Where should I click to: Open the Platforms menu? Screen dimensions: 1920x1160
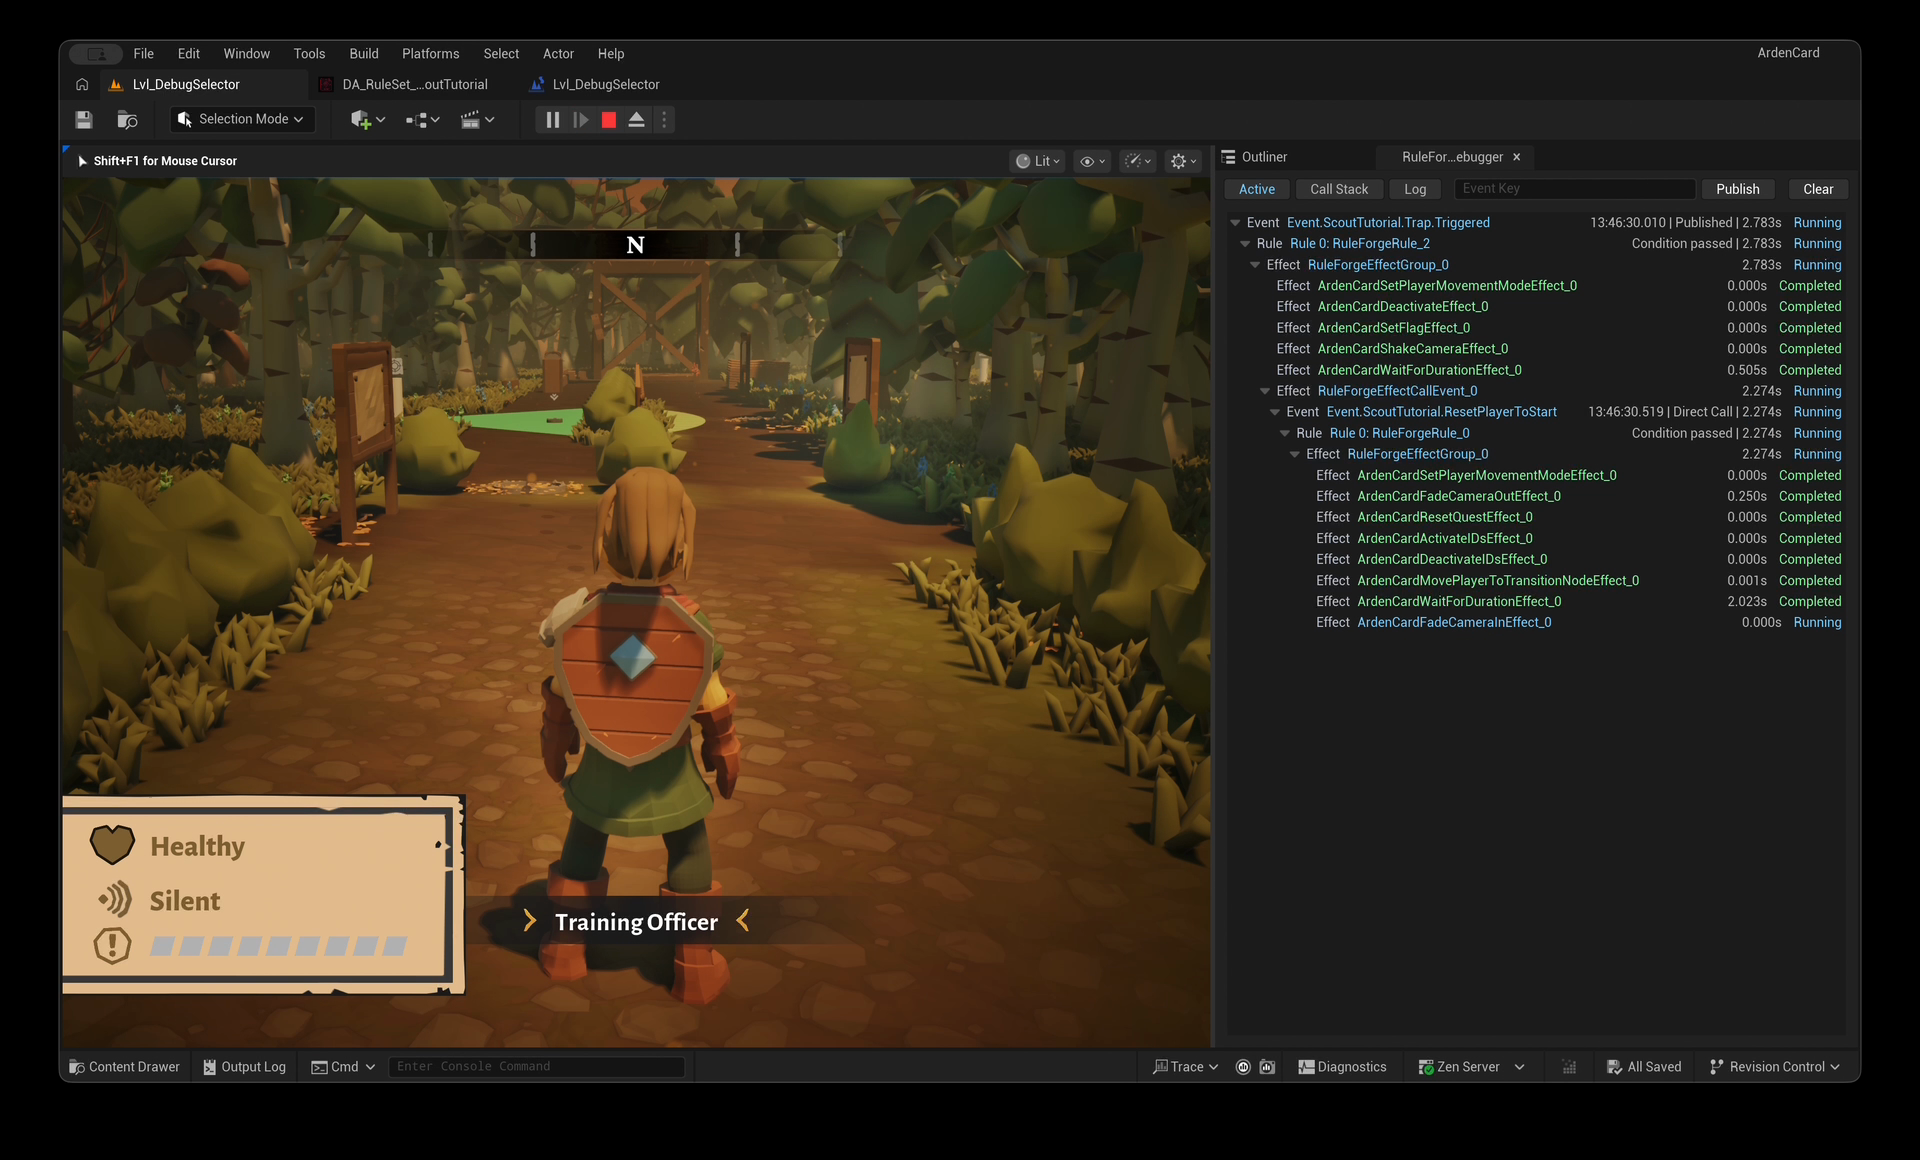[431, 54]
